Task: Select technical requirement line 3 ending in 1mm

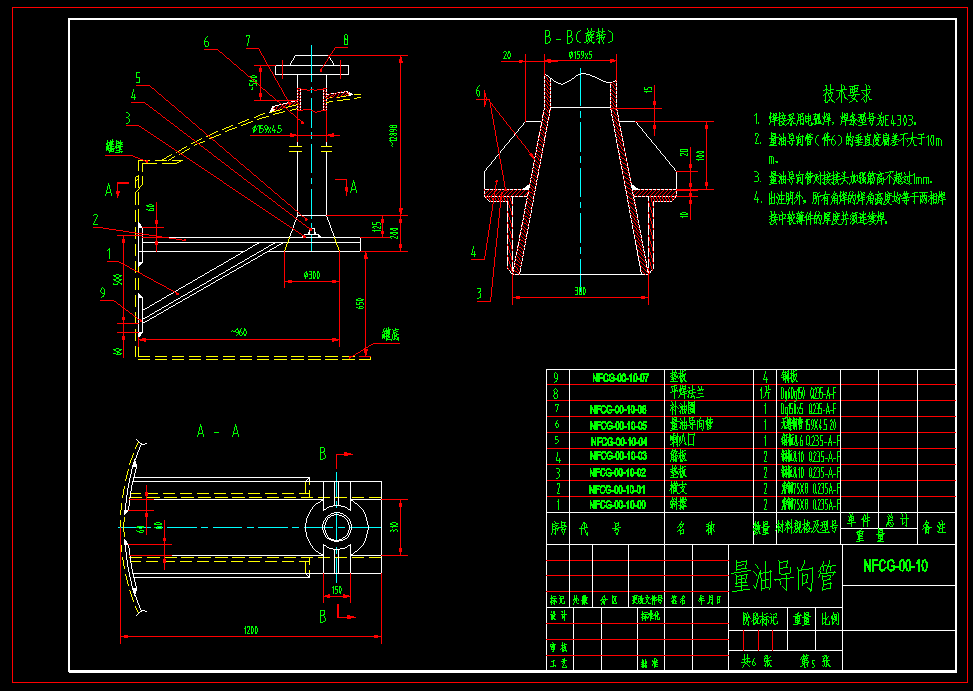Action: pos(843,179)
